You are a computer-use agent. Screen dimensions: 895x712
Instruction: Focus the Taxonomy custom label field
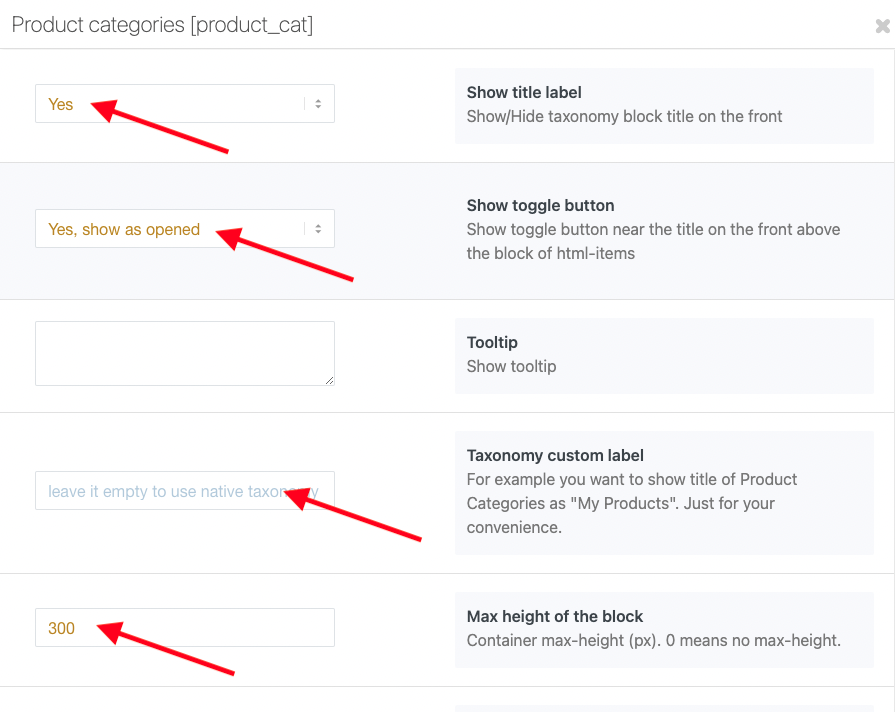click(x=185, y=490)
